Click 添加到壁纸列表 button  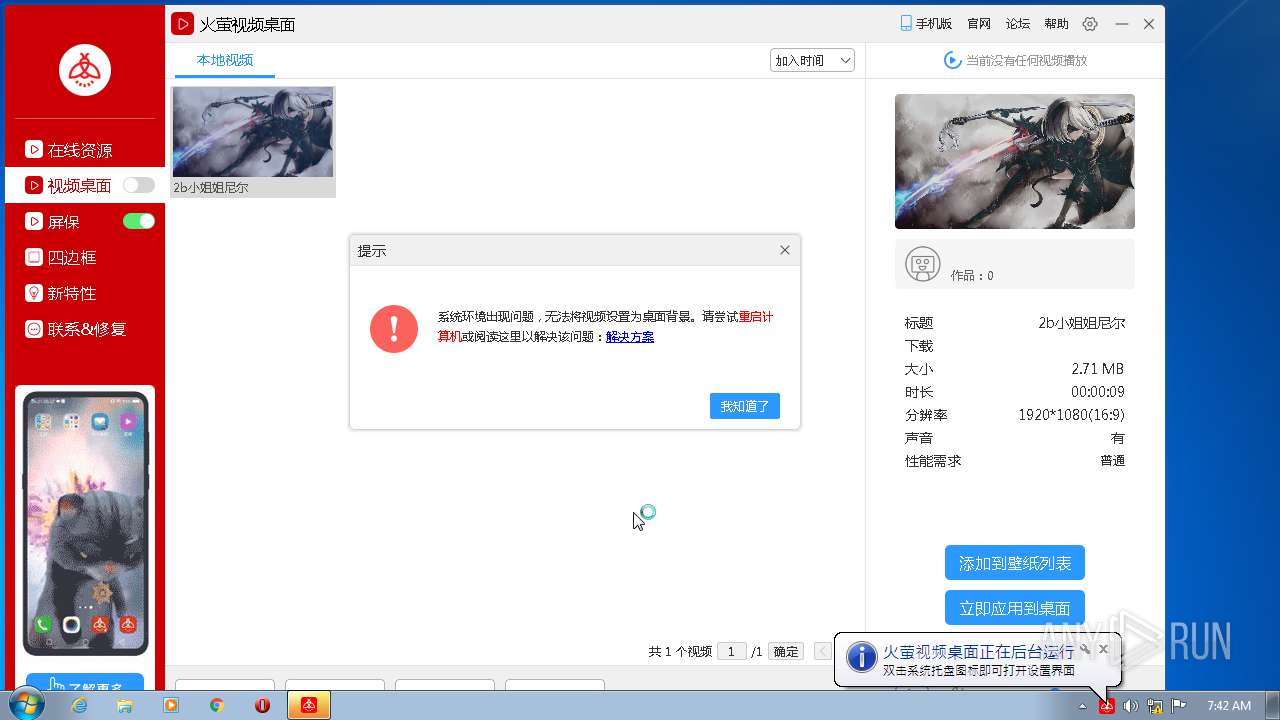coord(1015,563)
